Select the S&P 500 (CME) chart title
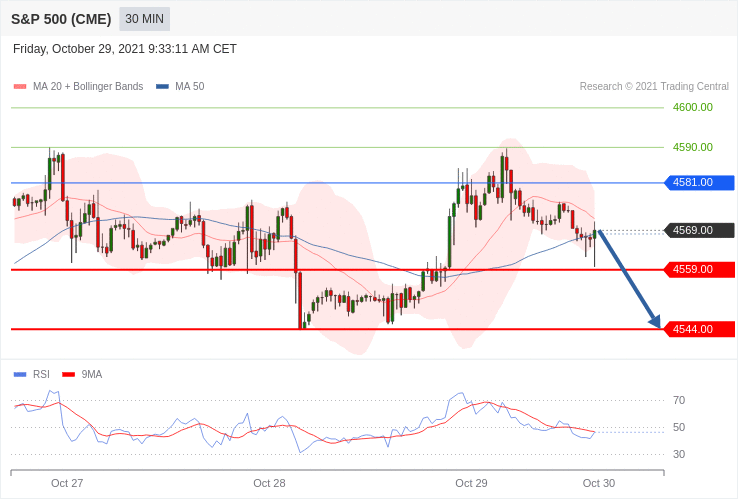Screen dimensions: 738x500 click(61, 19)
